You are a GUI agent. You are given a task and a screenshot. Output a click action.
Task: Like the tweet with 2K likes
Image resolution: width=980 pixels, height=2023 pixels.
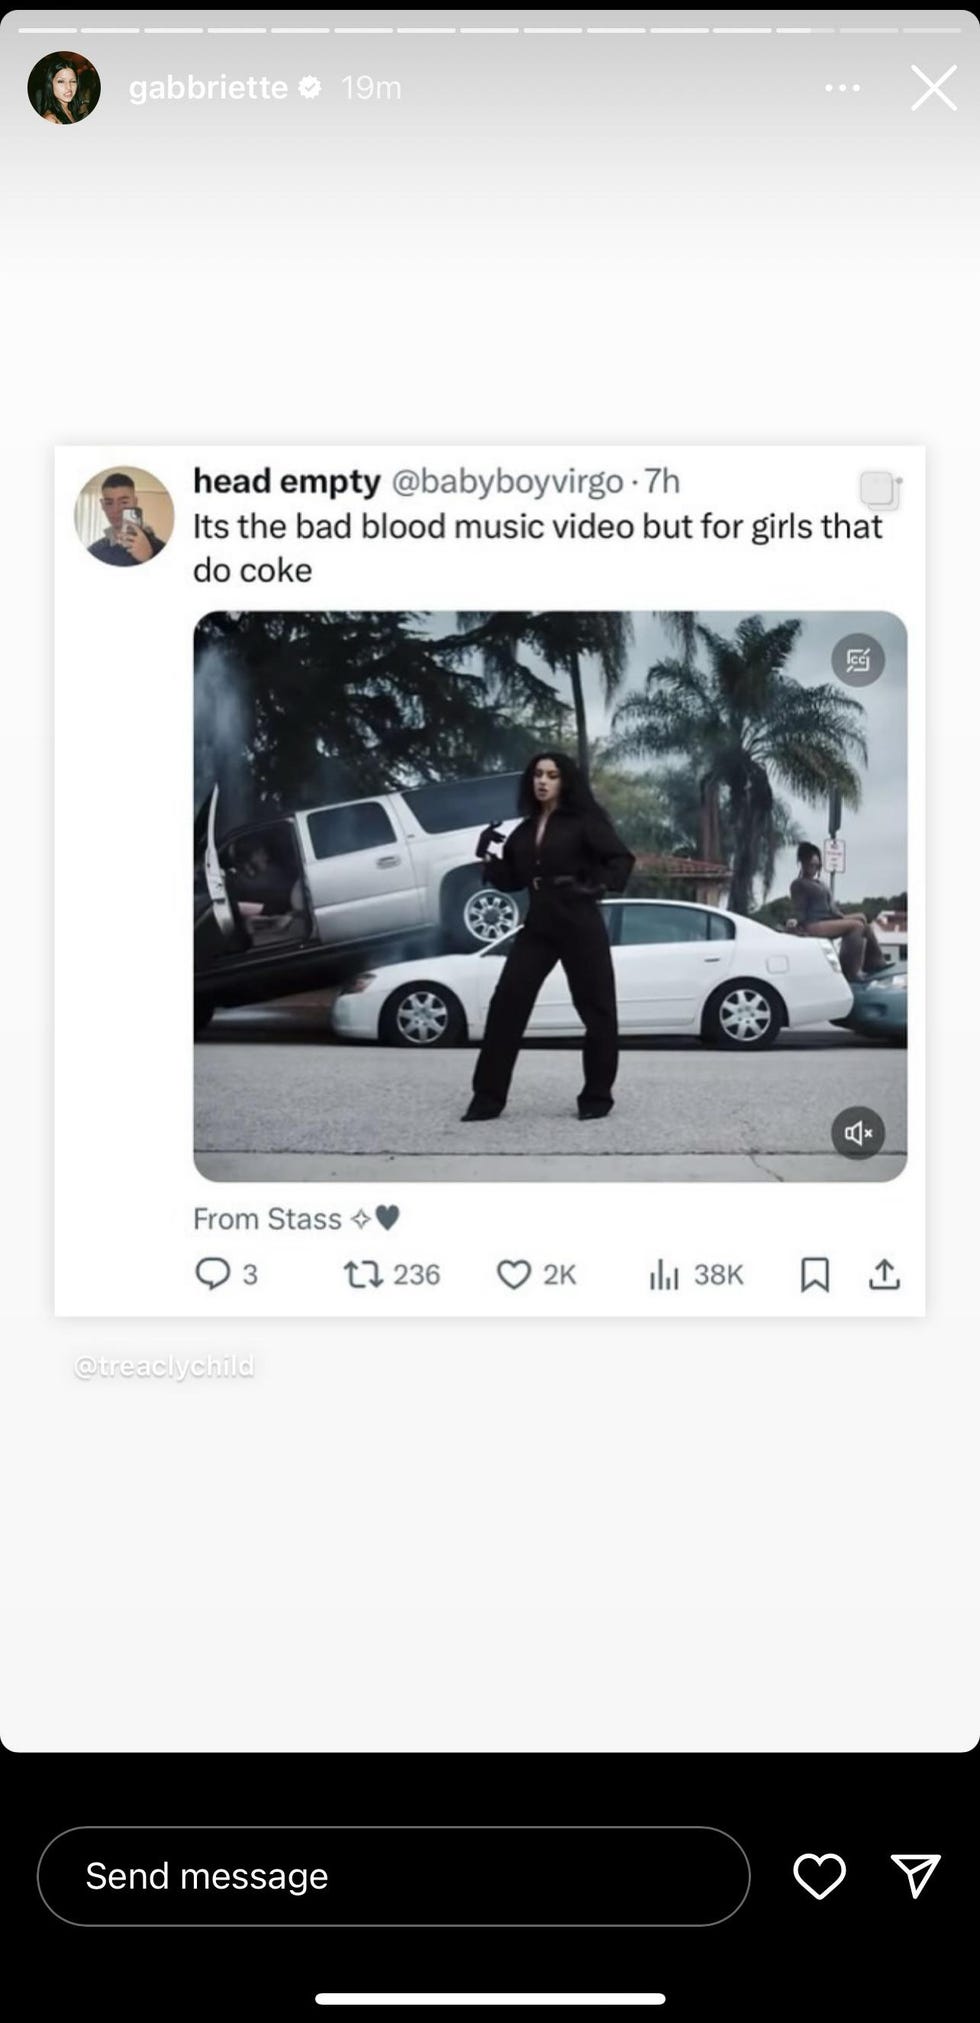click(514, 1274)
